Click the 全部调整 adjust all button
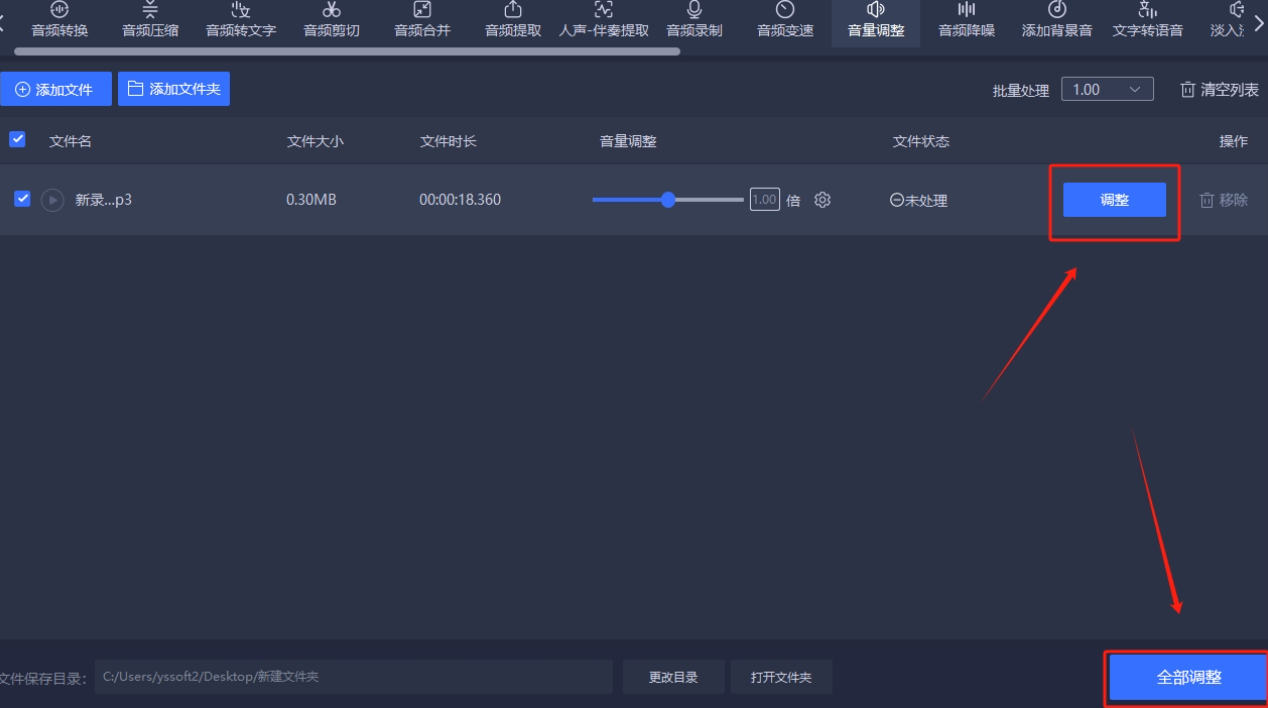 click(1189, 677)
